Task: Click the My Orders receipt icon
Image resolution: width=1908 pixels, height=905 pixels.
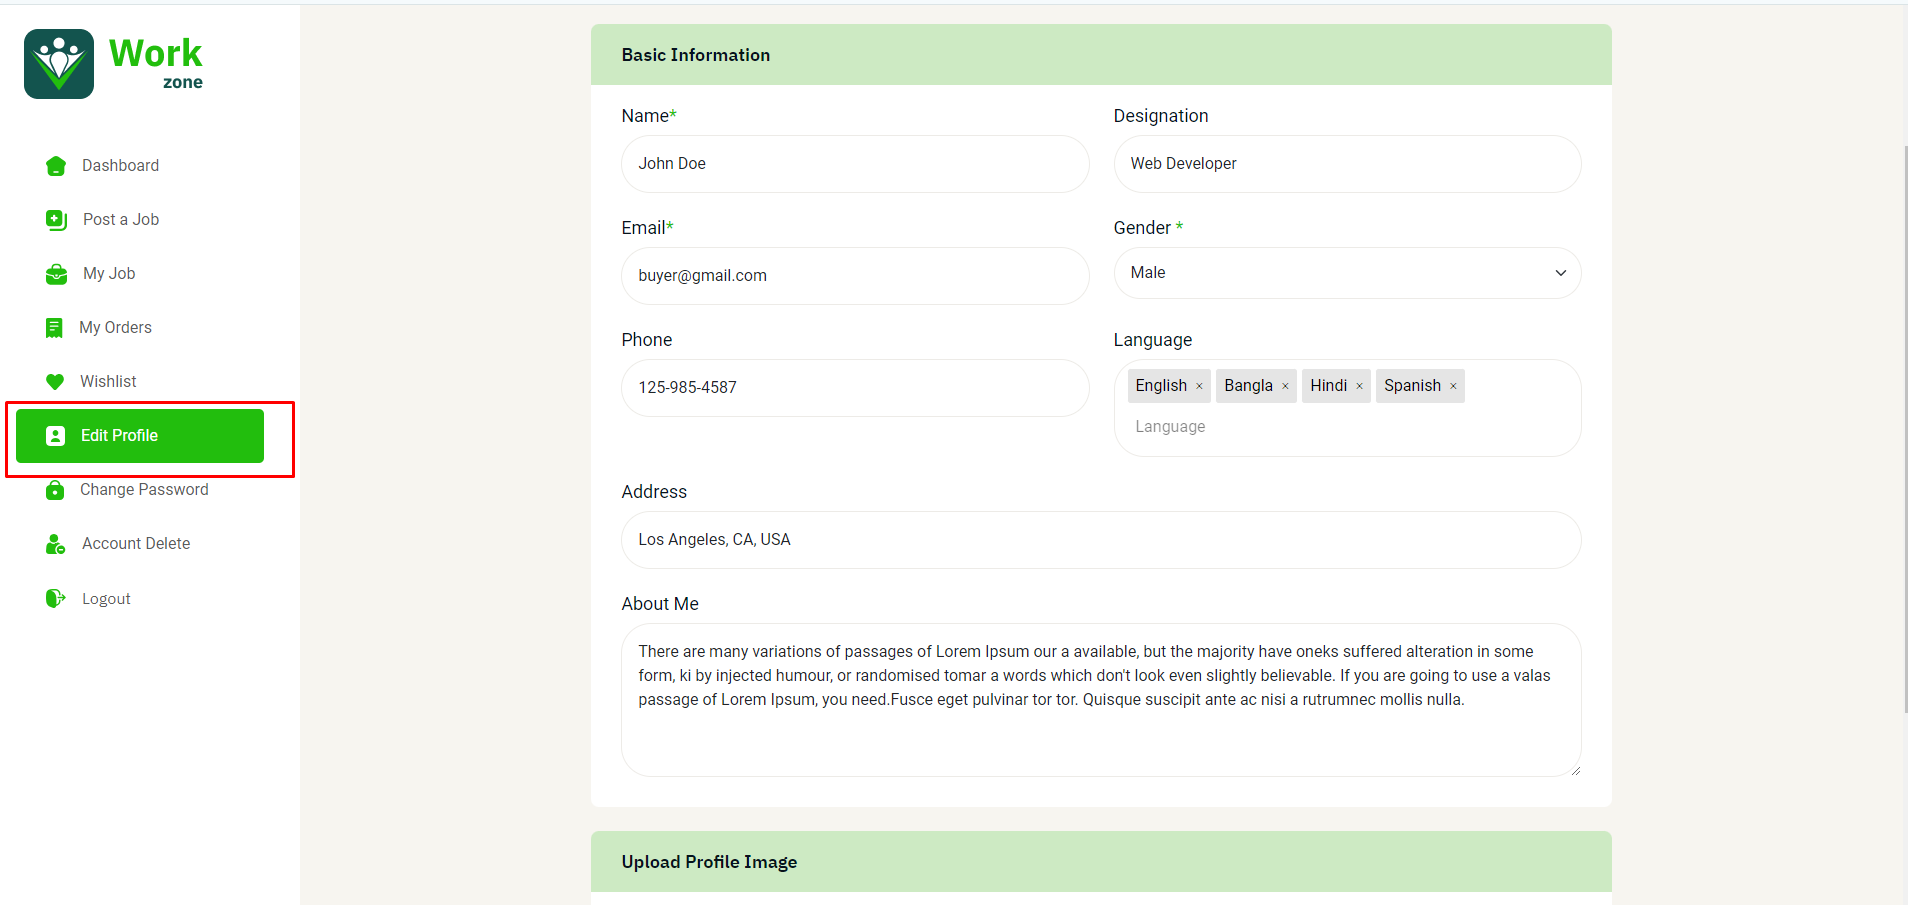Action: click(x=54, y=328)
